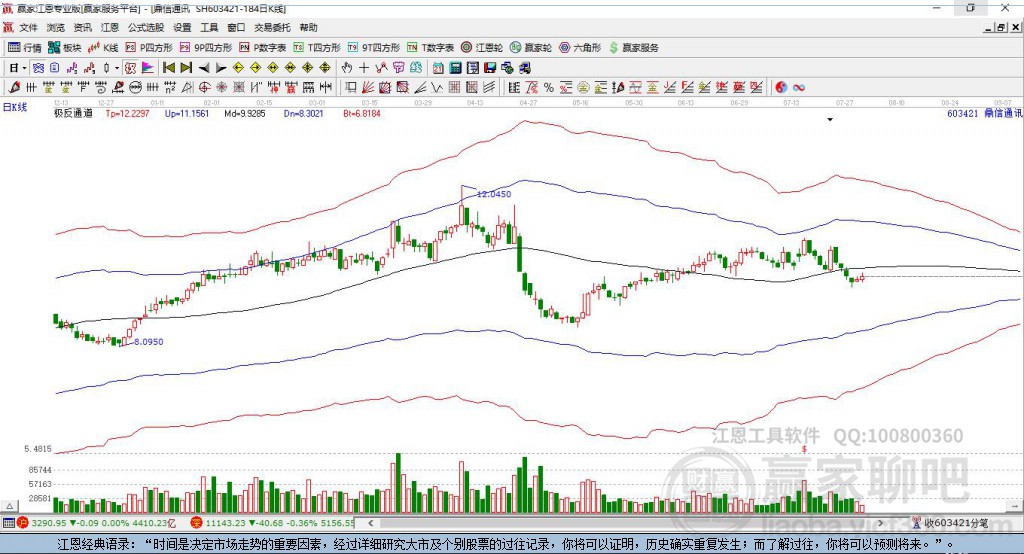Click the truck icon in toolbar
Image resolution: width=1024 pixels, height=554 pixels.
[524, 68]
